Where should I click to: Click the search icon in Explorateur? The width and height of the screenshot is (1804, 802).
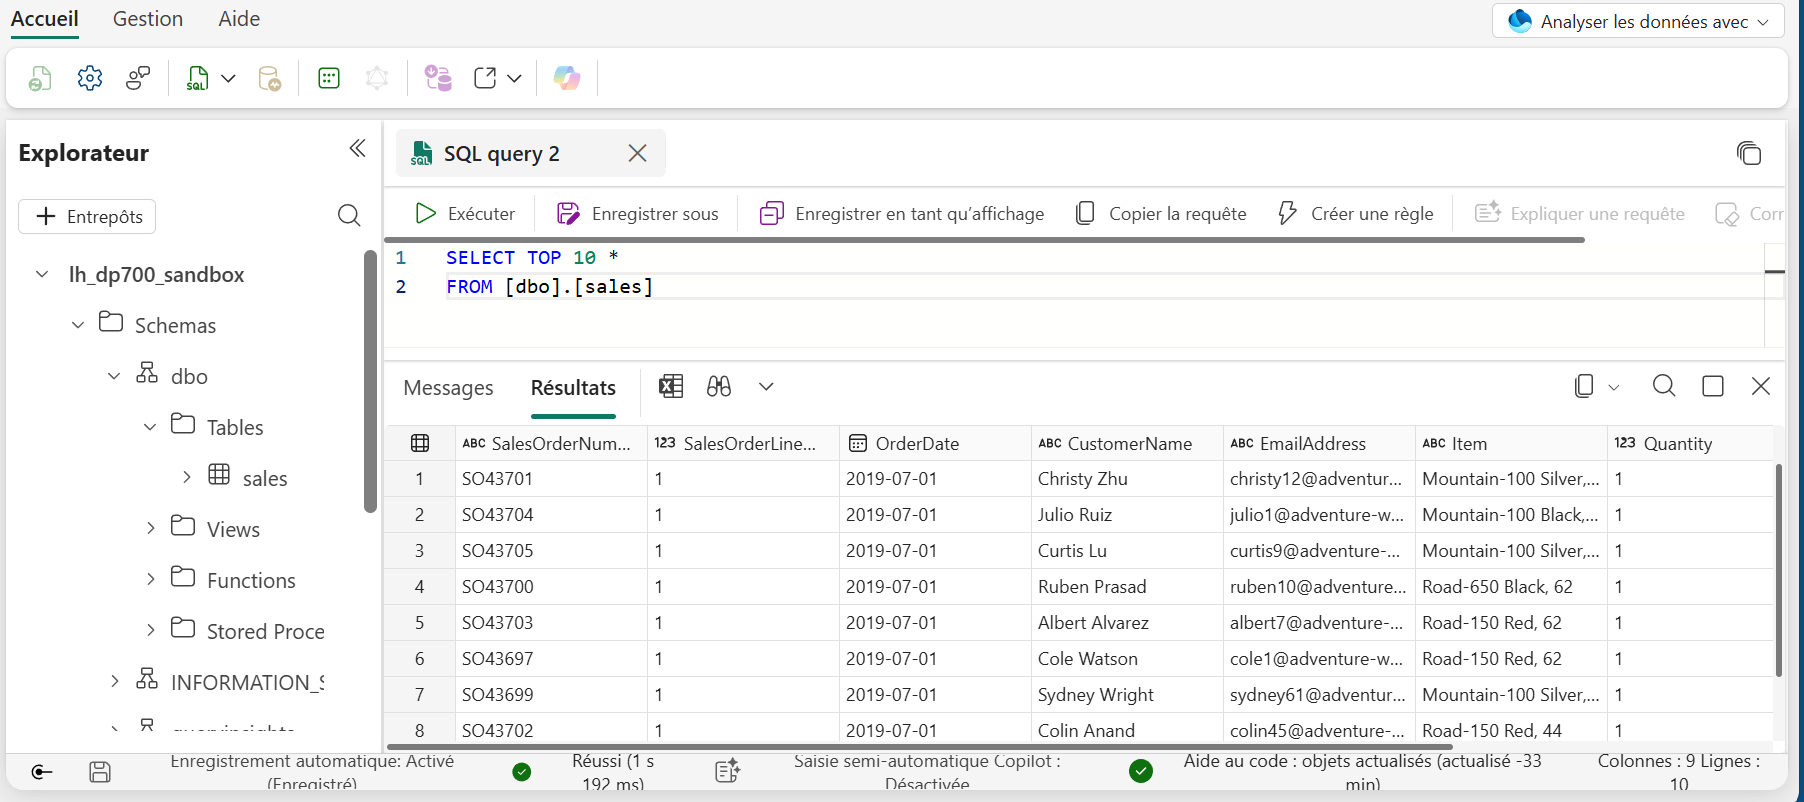tap(349, 215)
